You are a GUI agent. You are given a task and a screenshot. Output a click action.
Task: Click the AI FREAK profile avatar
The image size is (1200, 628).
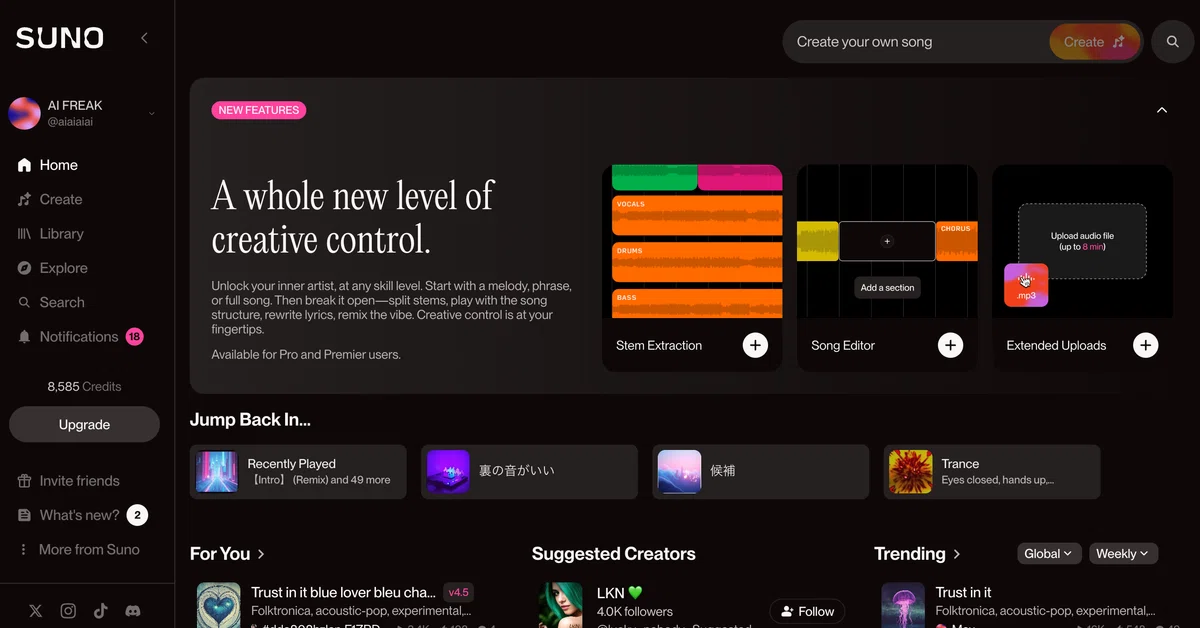[24, 113]
